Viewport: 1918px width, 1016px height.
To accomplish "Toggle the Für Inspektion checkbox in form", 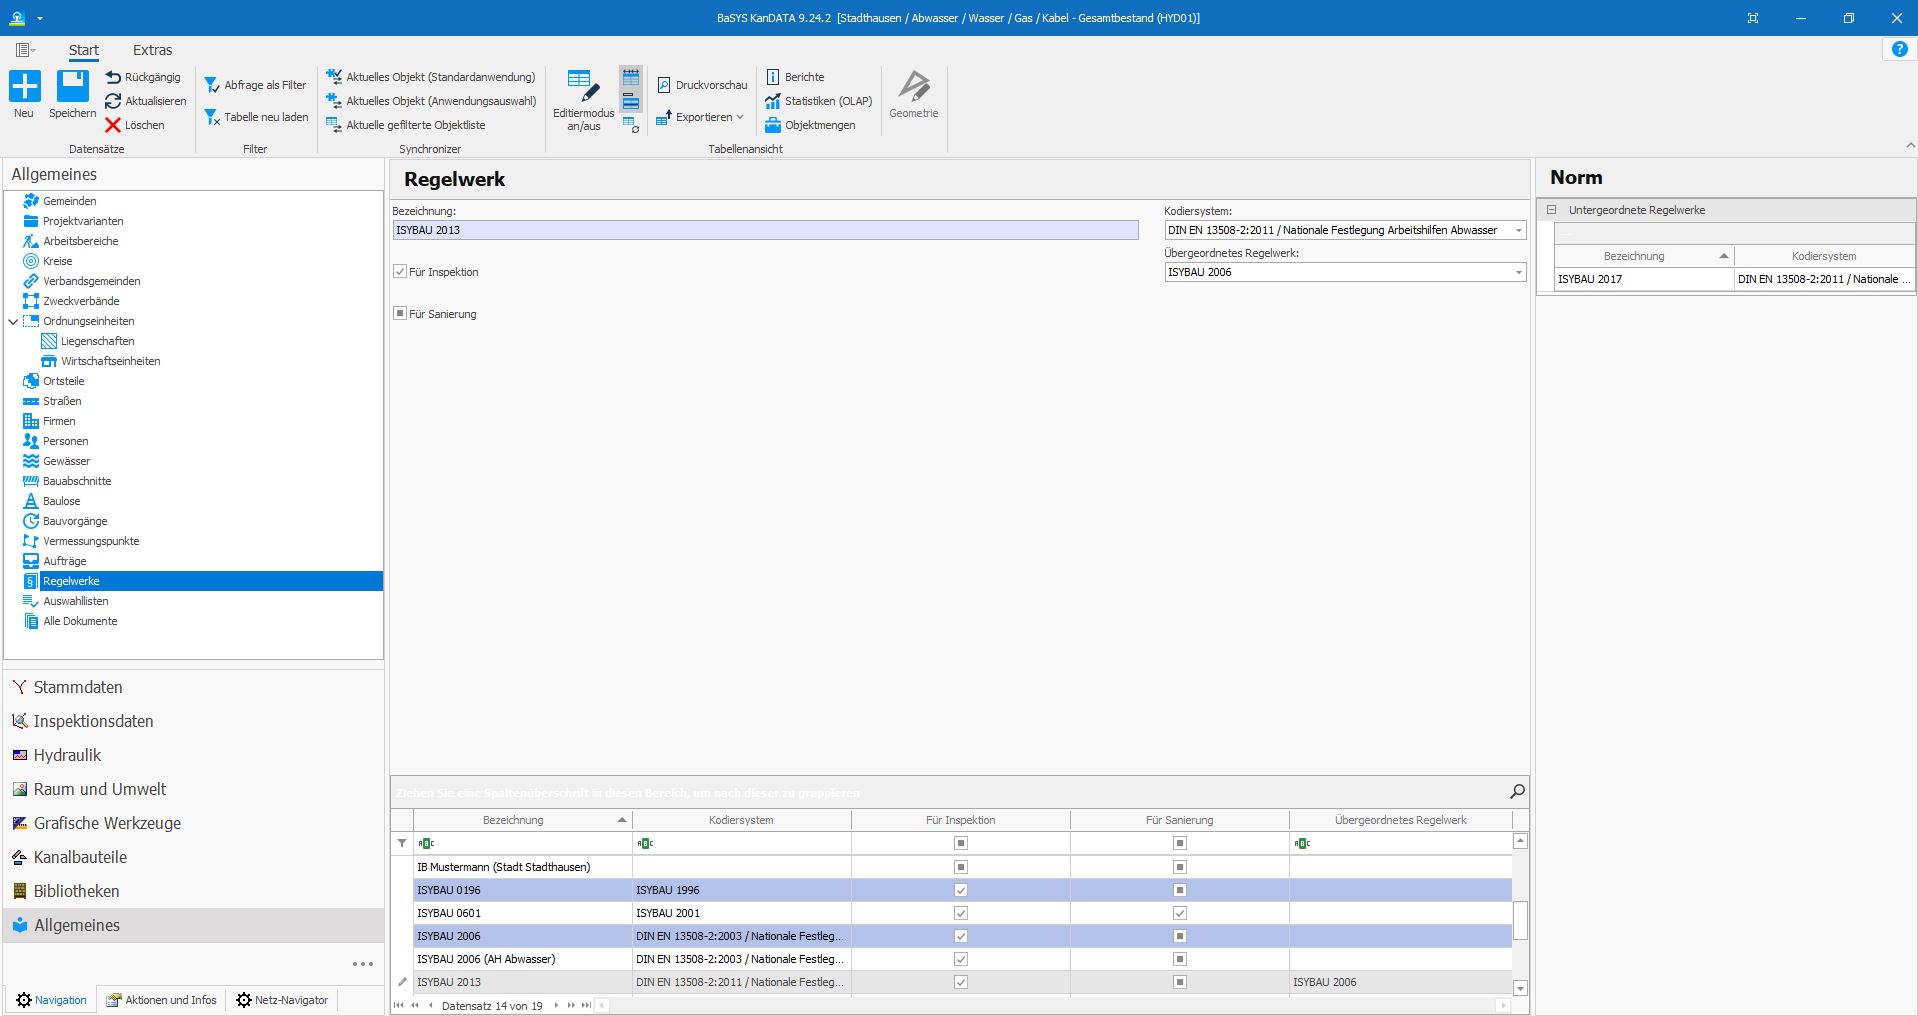I will point(400,272).
